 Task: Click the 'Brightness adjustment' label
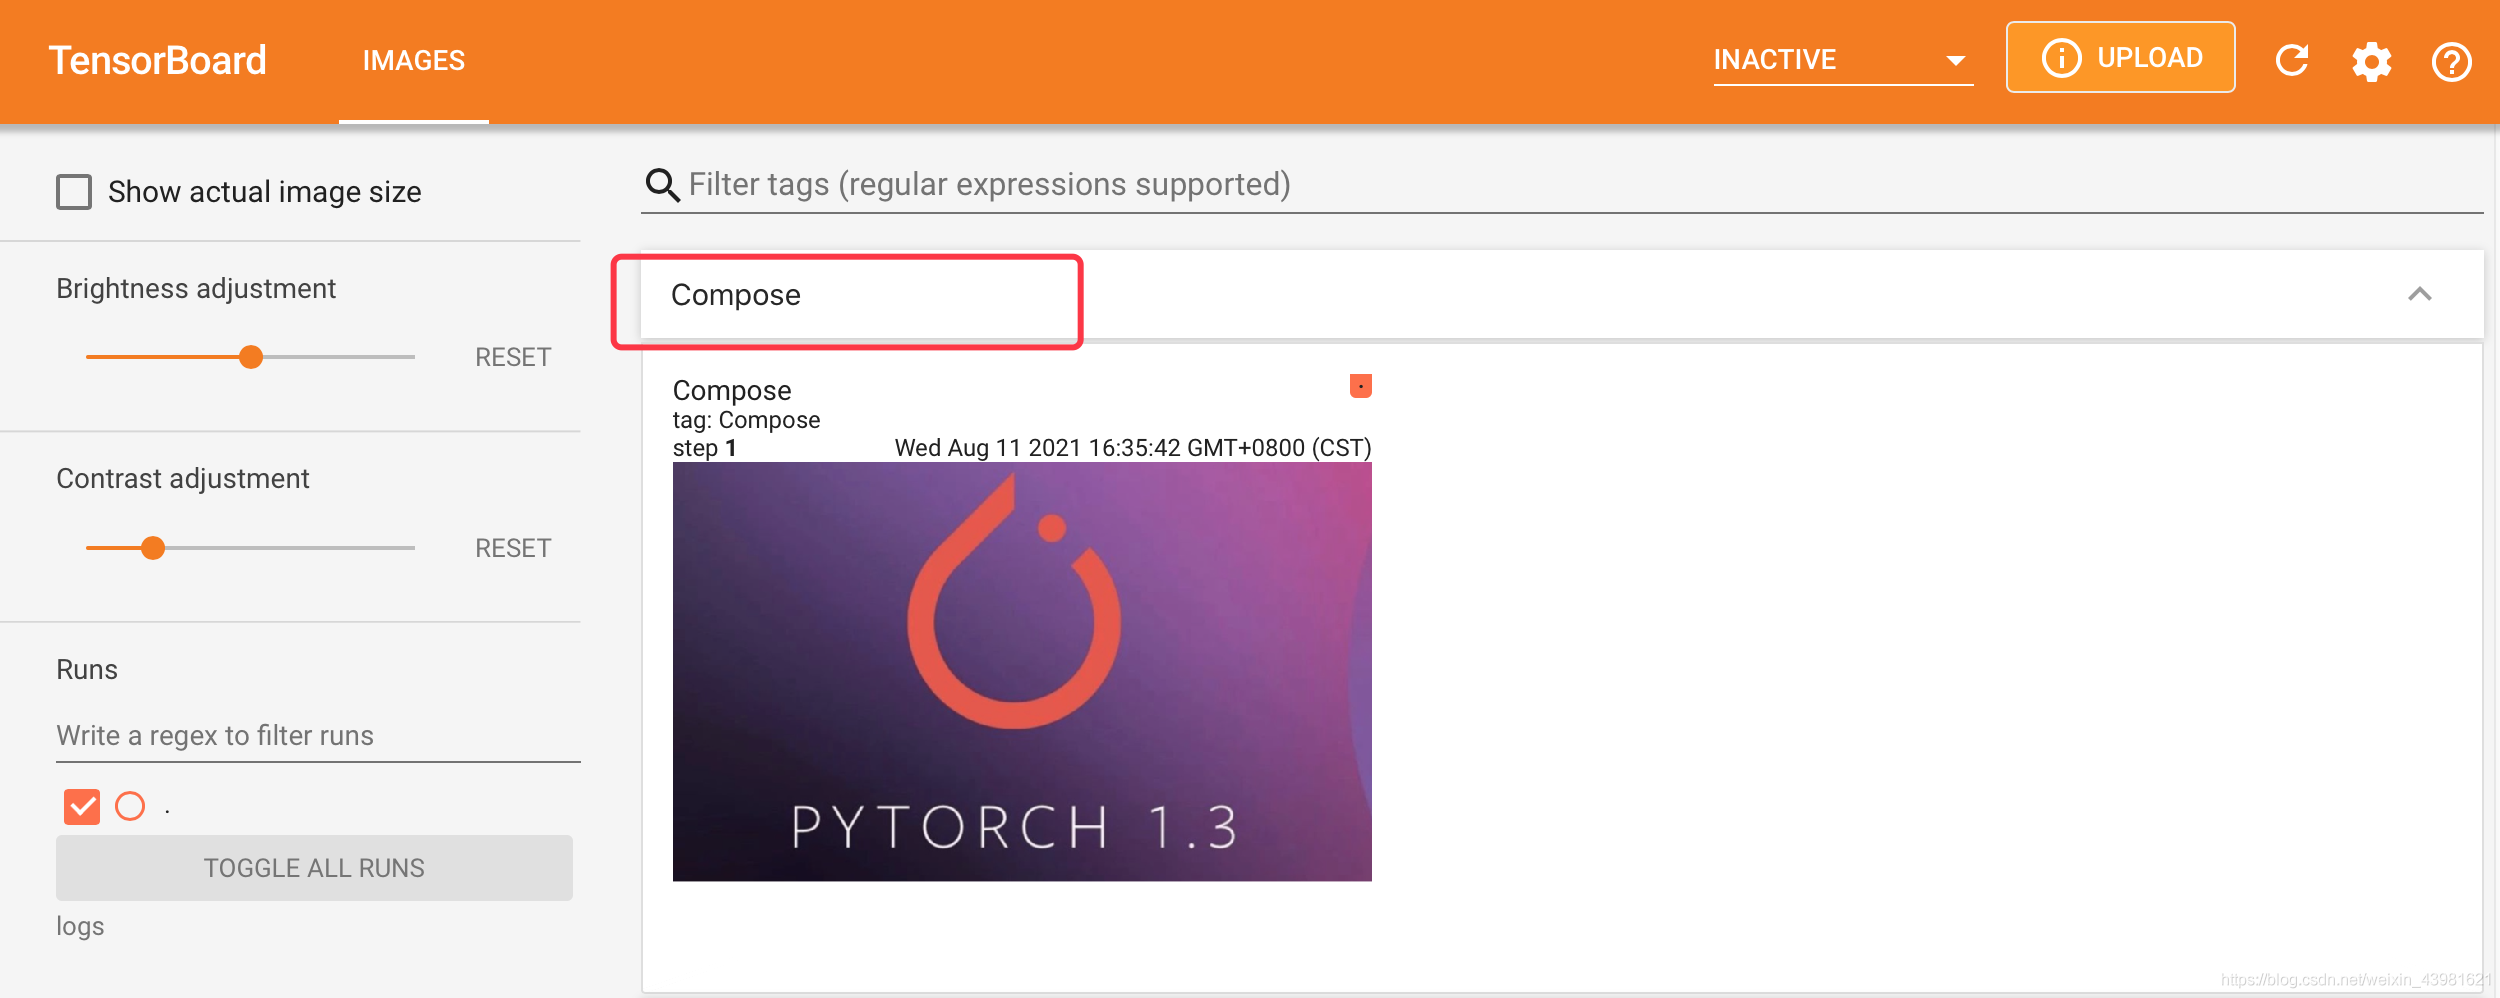coord(196,289)
